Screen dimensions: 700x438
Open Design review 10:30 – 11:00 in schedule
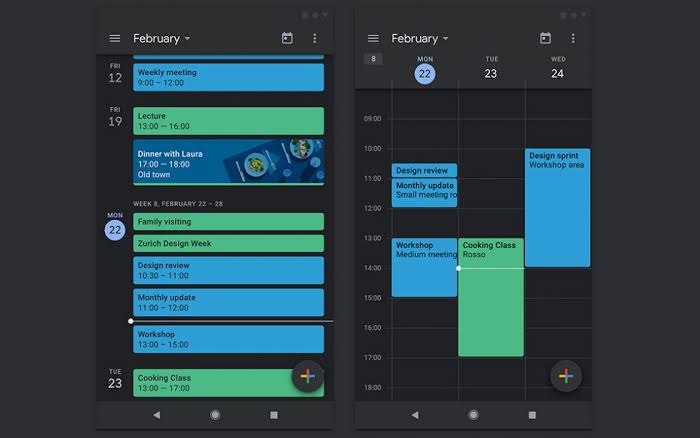click(229, 270)
